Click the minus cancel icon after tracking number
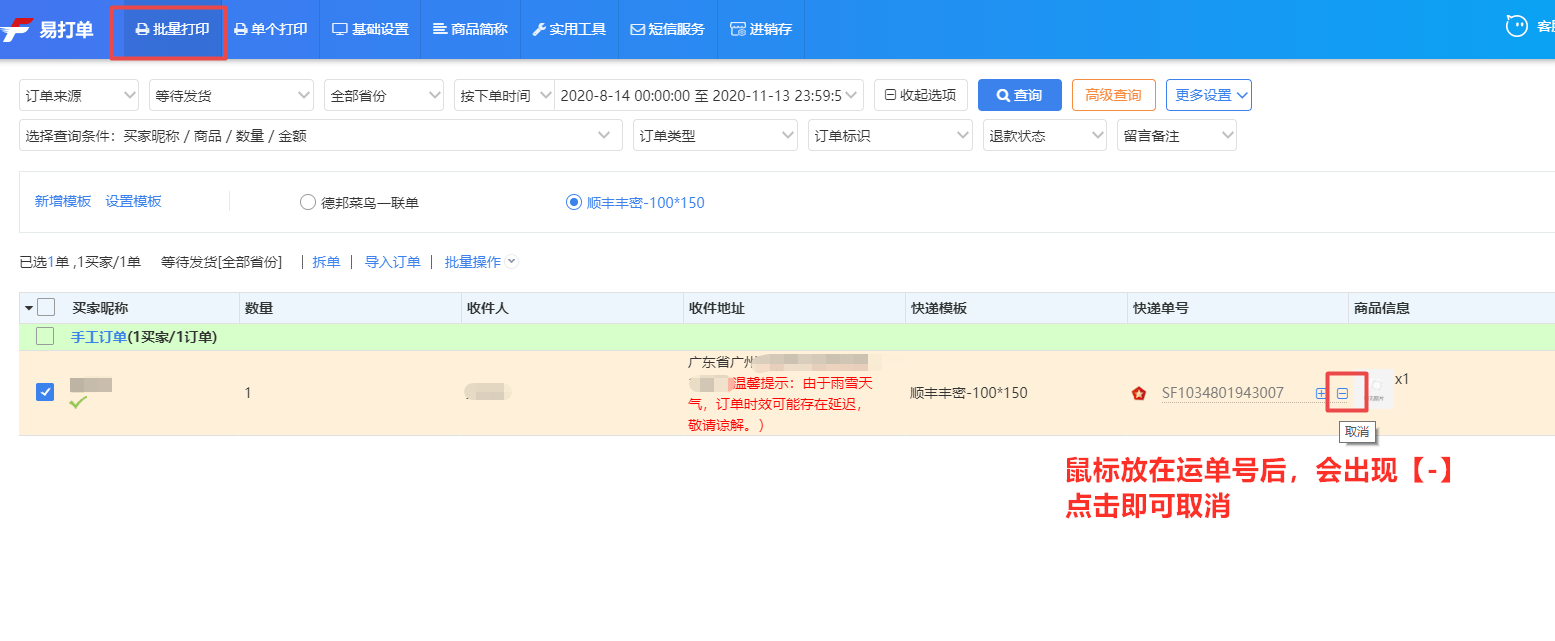Viewport: 1555px width, 641px height. [1343, 393]
